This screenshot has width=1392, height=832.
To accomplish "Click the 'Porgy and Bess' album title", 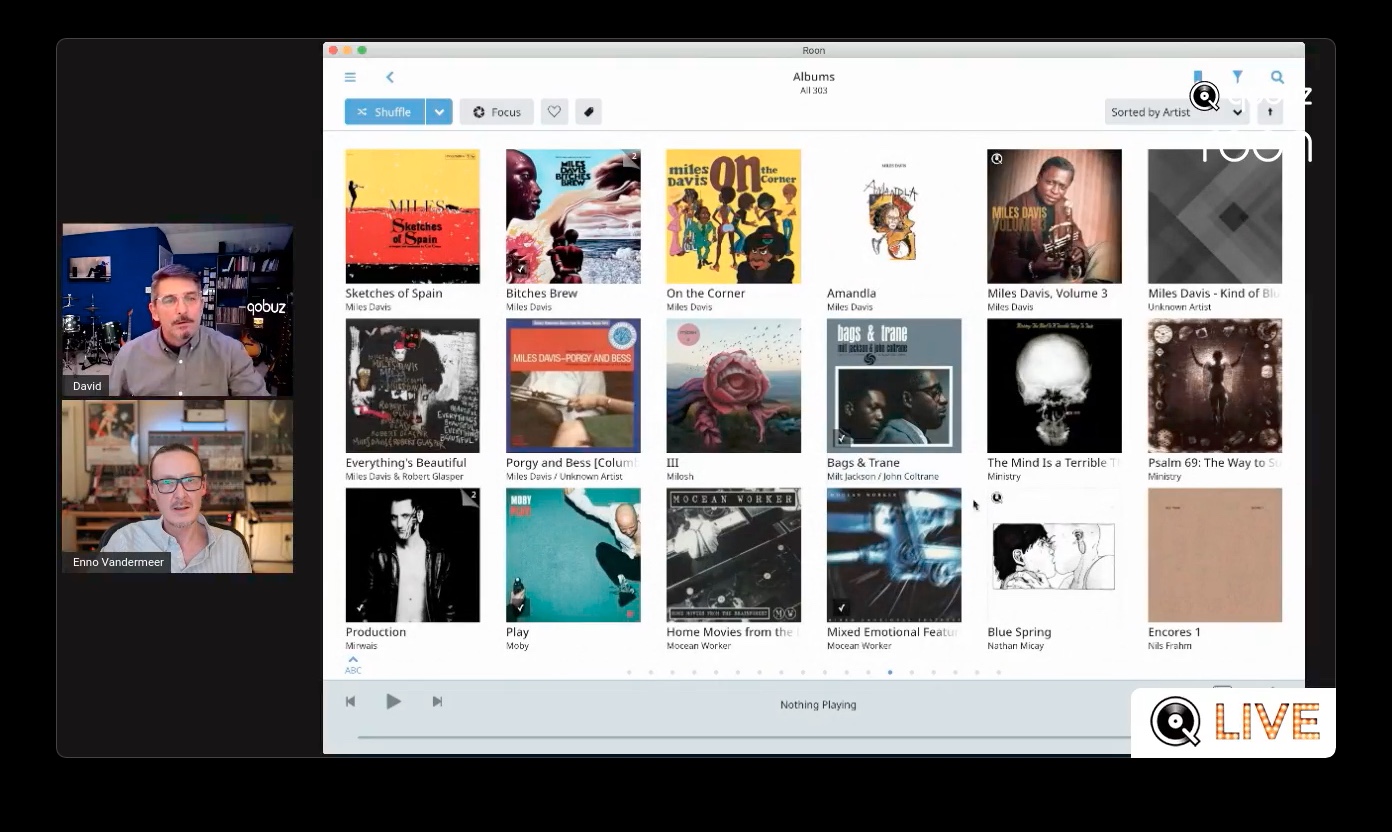I will tap(572, 463).
